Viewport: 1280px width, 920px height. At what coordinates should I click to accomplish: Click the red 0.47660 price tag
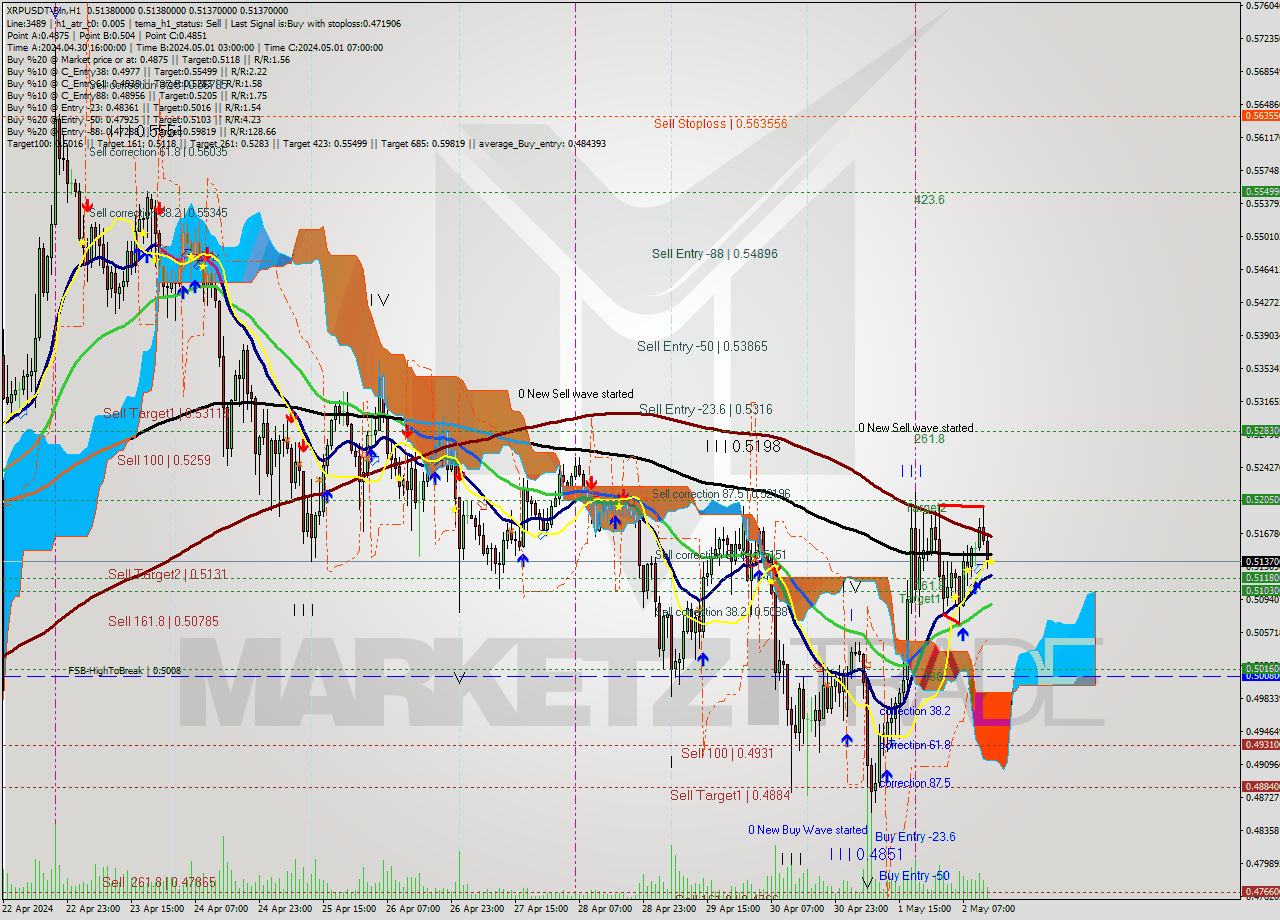click(x=1261, y=891)
